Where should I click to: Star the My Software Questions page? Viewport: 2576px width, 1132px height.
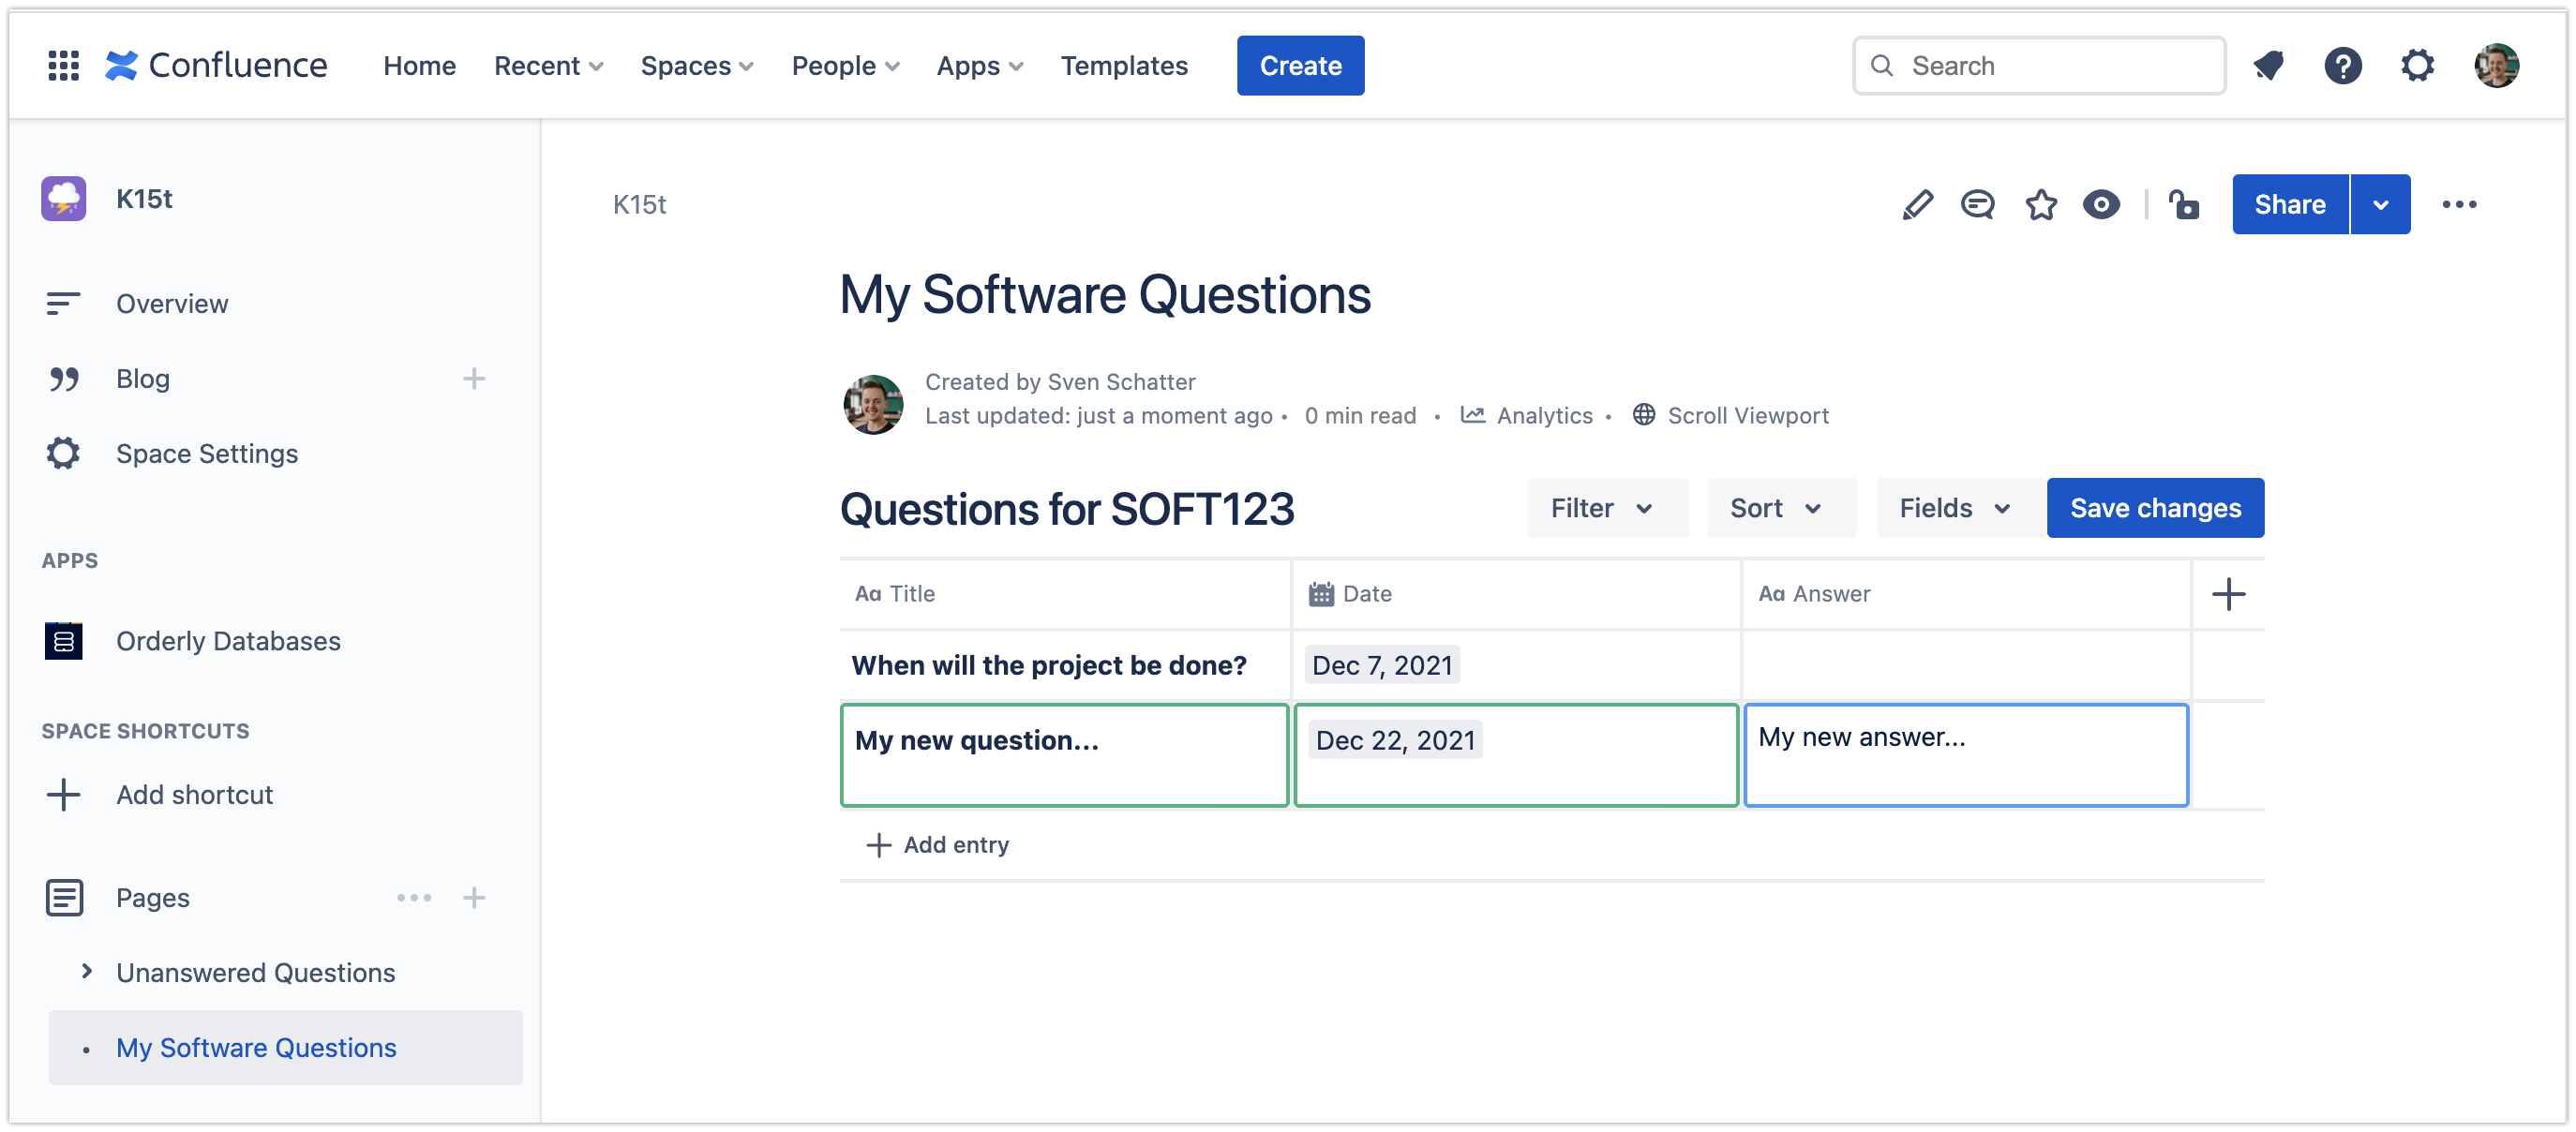click(x=2040, y=204)
